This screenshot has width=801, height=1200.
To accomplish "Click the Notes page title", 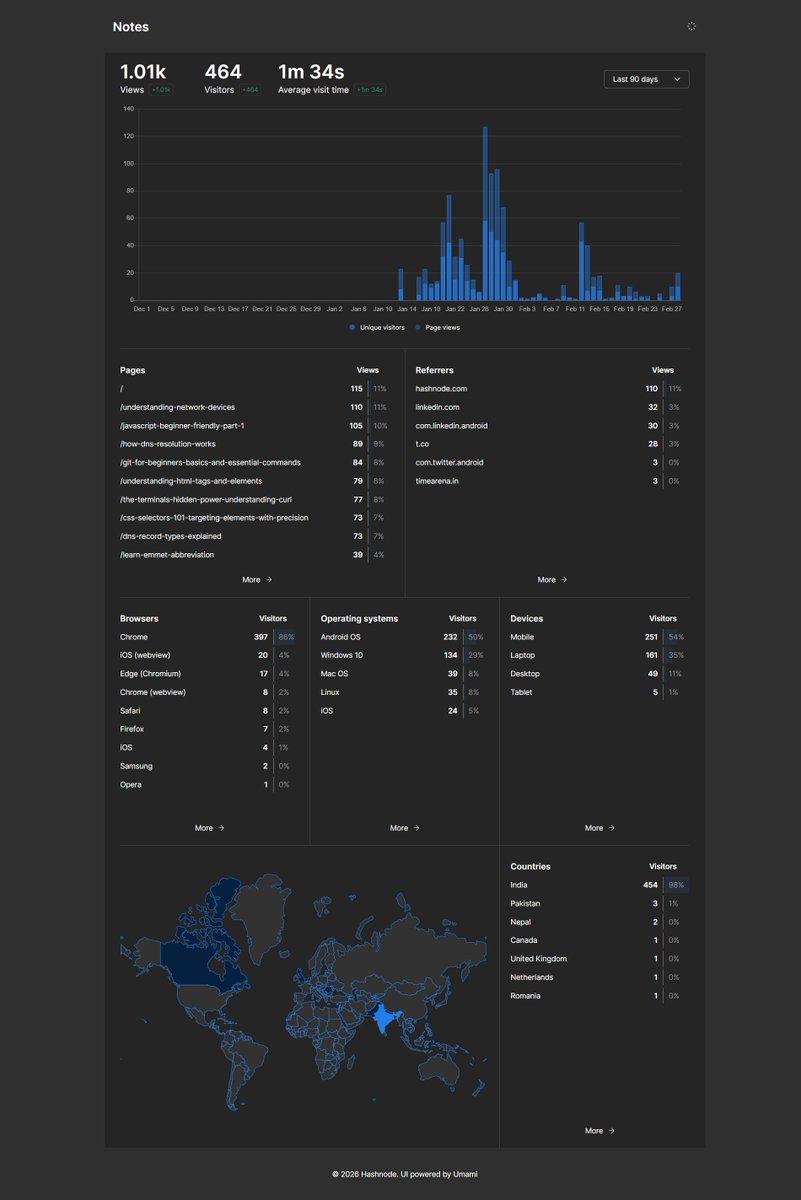I will pyautogui.click(x=131, y=27).
